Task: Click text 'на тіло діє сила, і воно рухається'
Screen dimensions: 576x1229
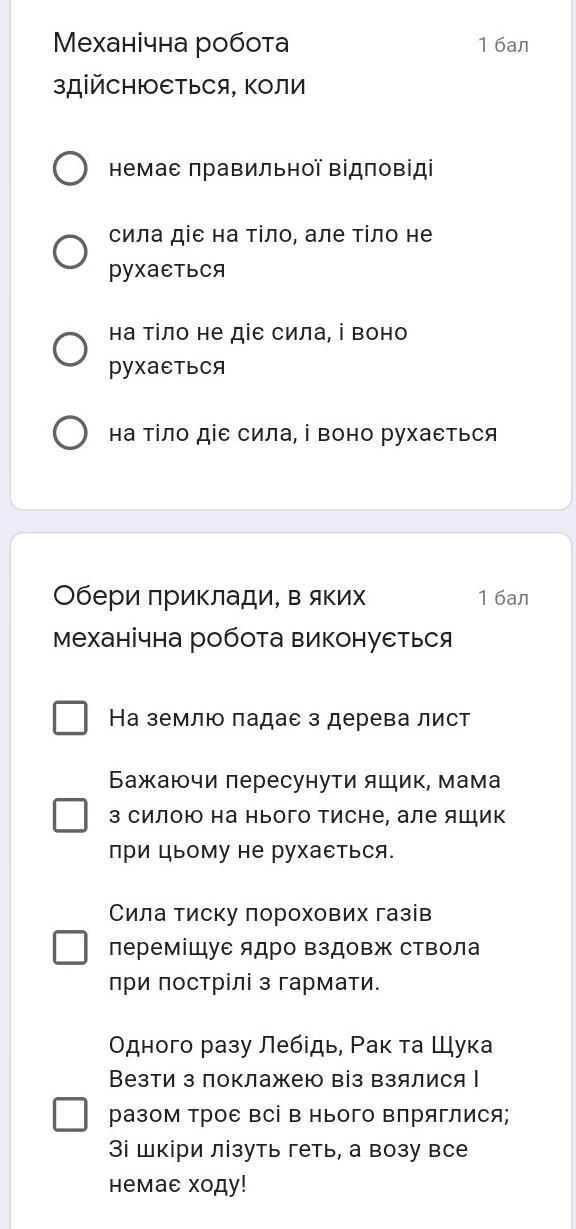Action: [x=303, y=433]
